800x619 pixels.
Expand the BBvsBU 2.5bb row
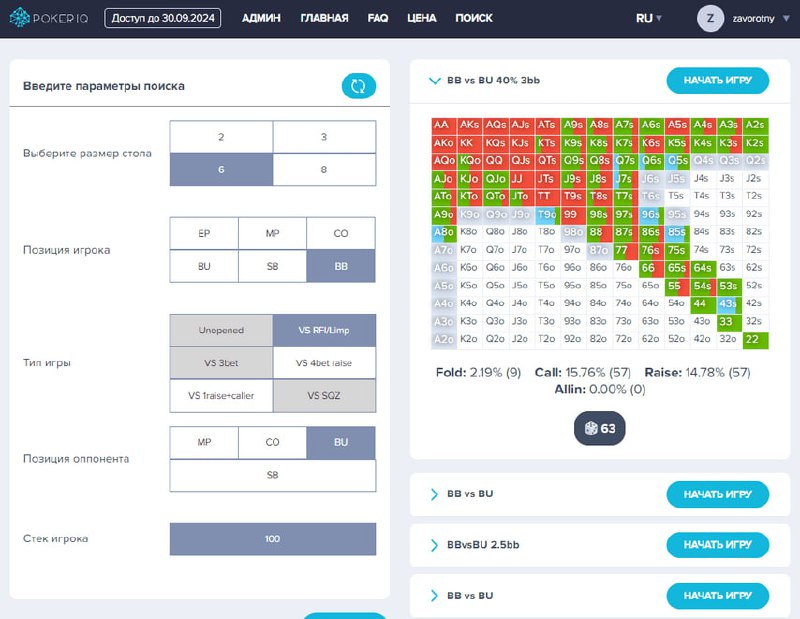pyautogui.click(x=434, y=545)
